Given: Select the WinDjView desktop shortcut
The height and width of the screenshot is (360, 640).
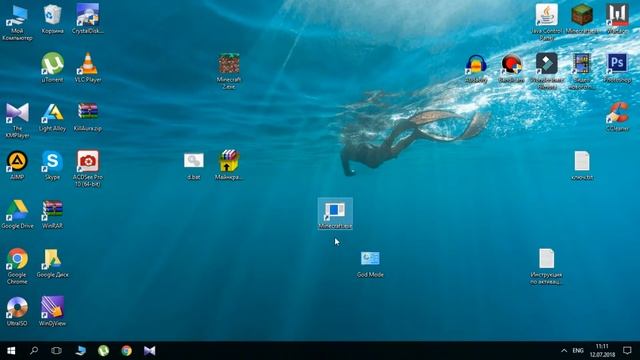Looking at the screenshot, I should pos(53,311).
